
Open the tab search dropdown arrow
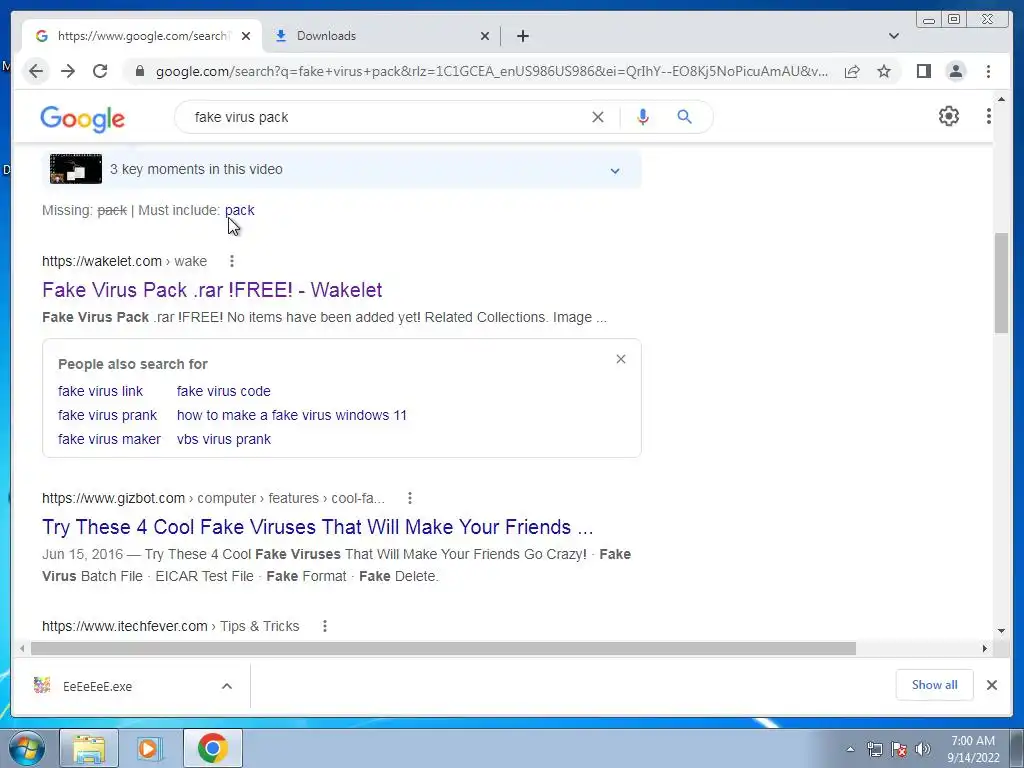pos(893,36)
